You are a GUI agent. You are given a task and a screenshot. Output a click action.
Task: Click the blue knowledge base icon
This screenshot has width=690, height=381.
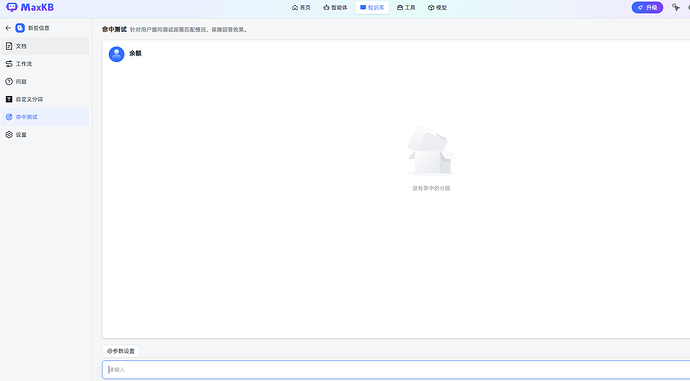[20, 28]
